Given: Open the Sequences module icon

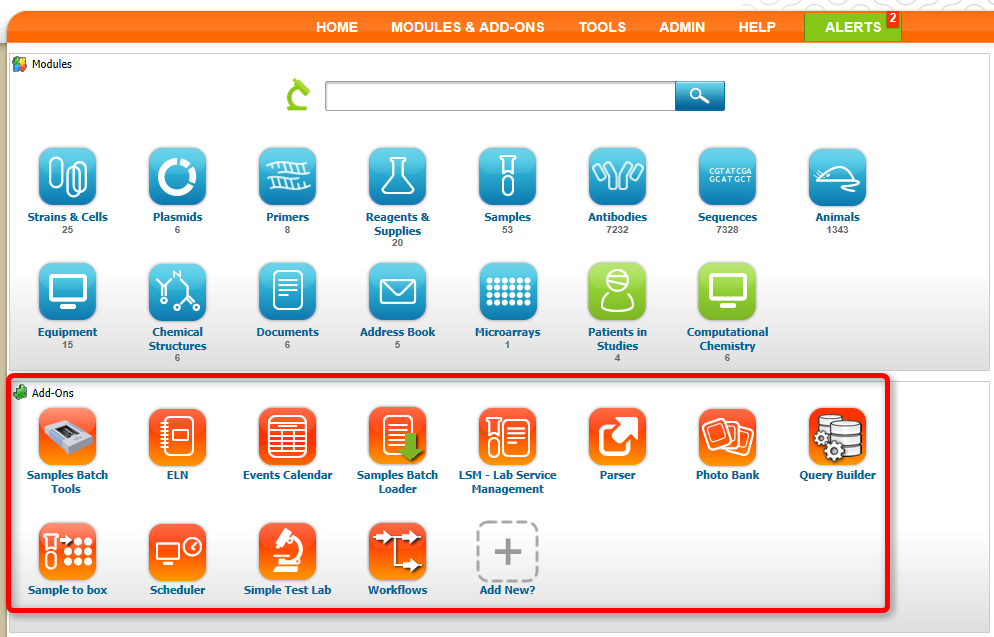Looking at the screenshot, I should (x=727, y=177).
